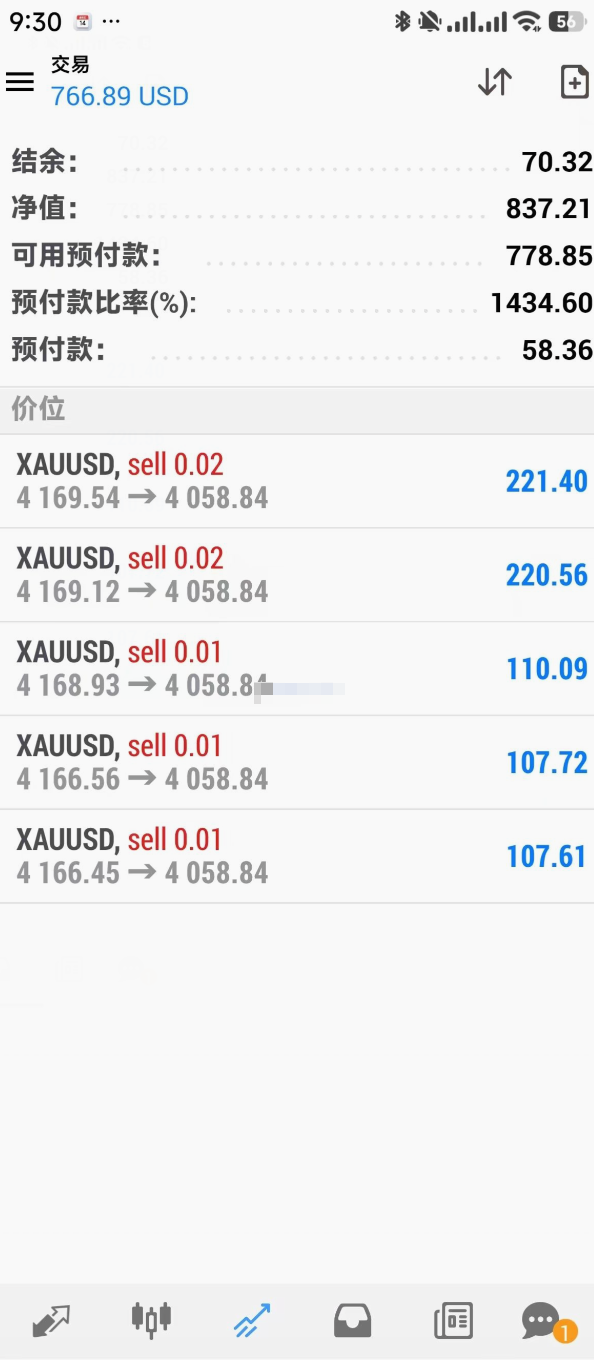594x1360 pixels.
Task: Open the hamburger menu
Action: coord(20,82)
